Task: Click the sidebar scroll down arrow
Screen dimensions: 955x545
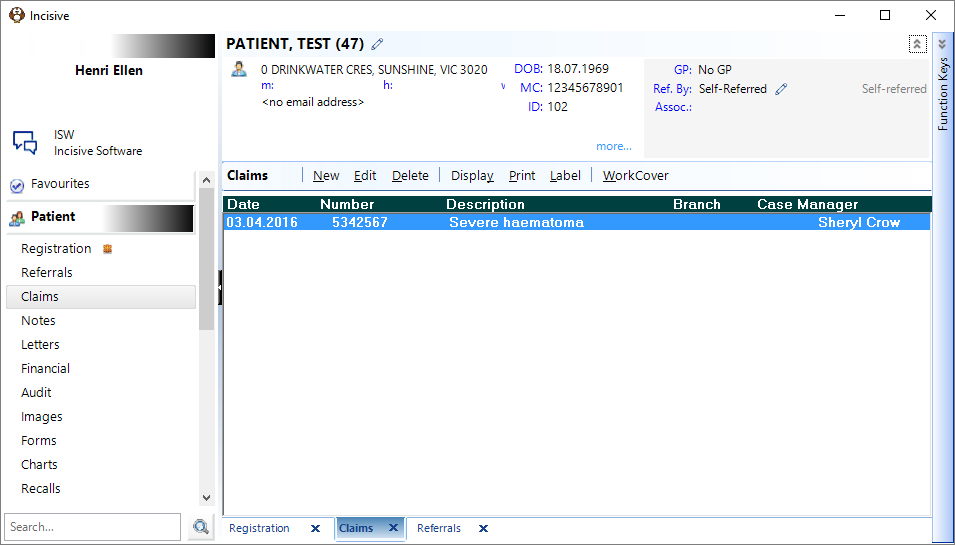Action: [x=206, y=498]
